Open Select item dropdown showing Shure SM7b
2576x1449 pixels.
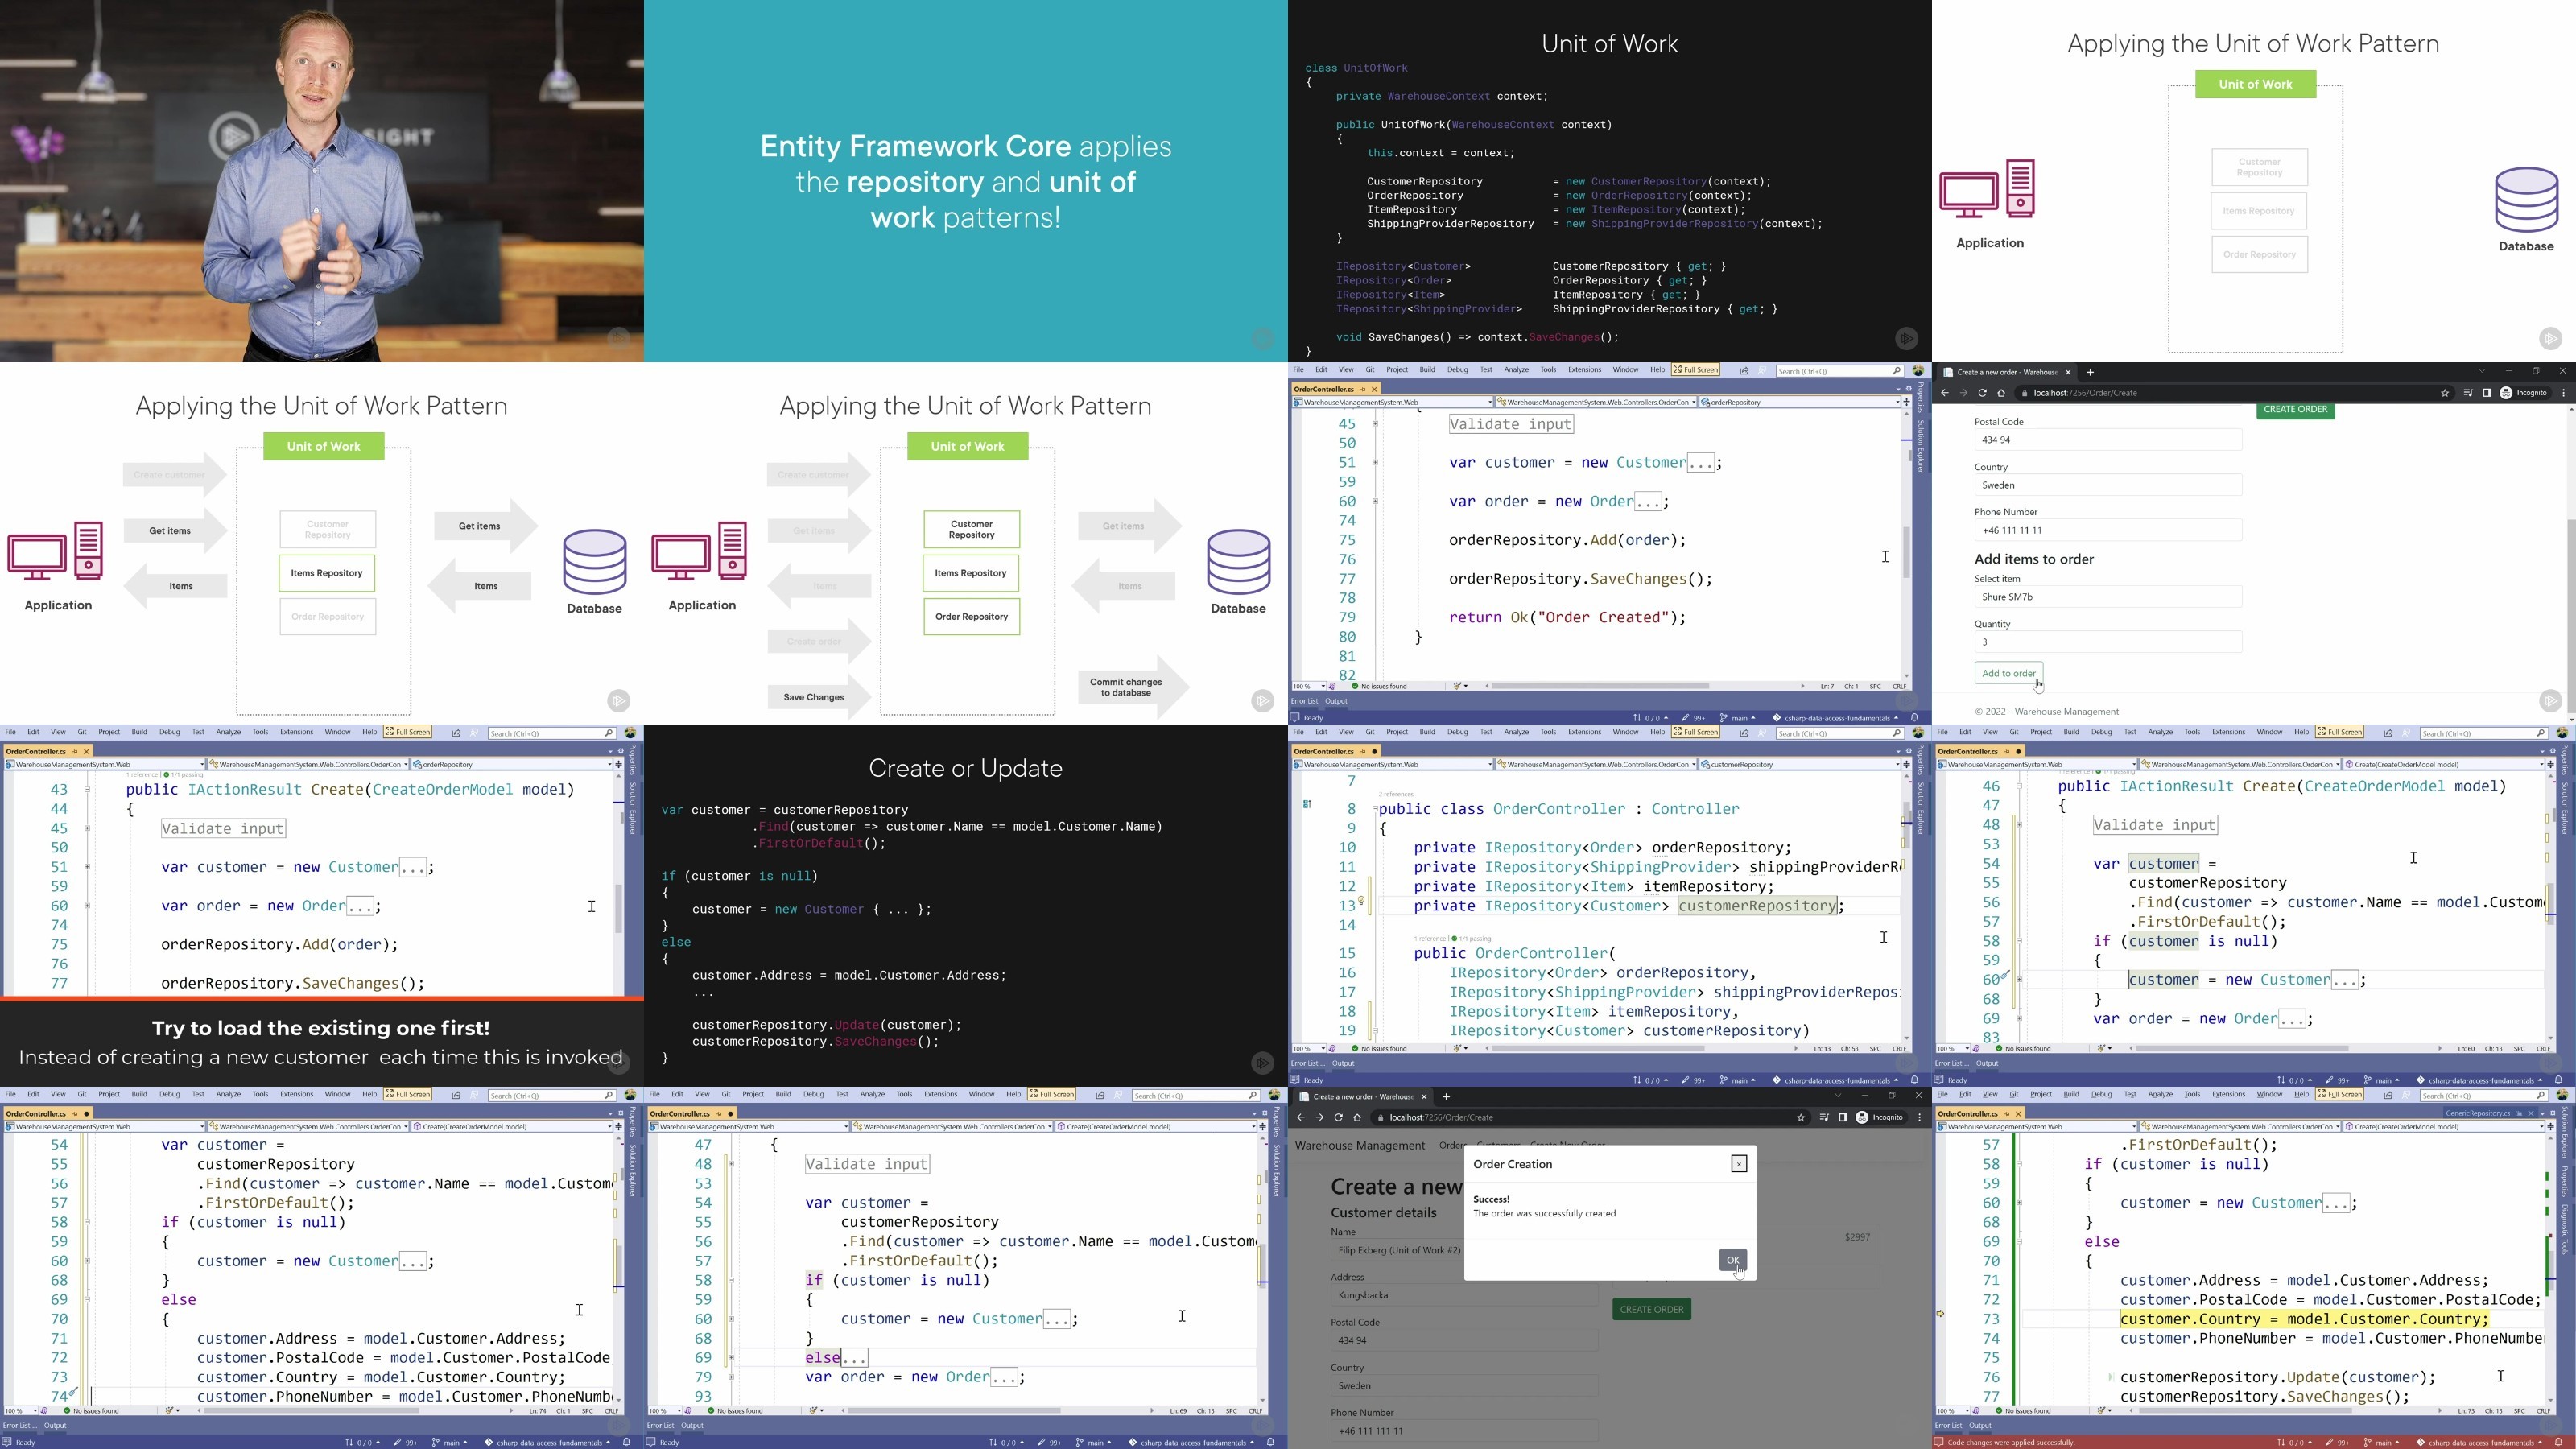(x=2107, y=597)
